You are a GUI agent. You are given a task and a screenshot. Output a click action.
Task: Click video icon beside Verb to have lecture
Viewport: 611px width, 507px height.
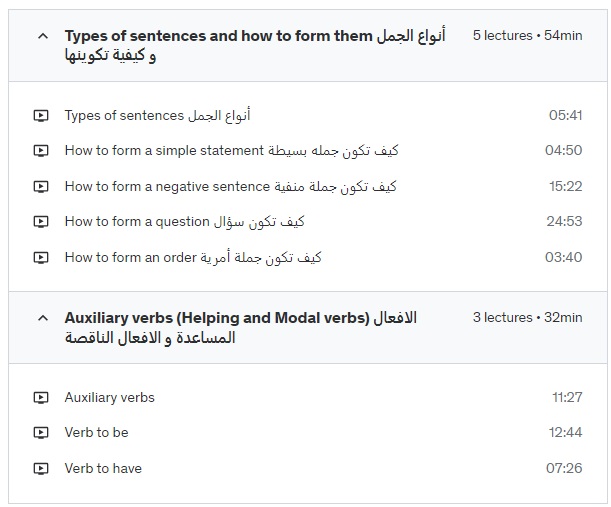coord(41,468)
